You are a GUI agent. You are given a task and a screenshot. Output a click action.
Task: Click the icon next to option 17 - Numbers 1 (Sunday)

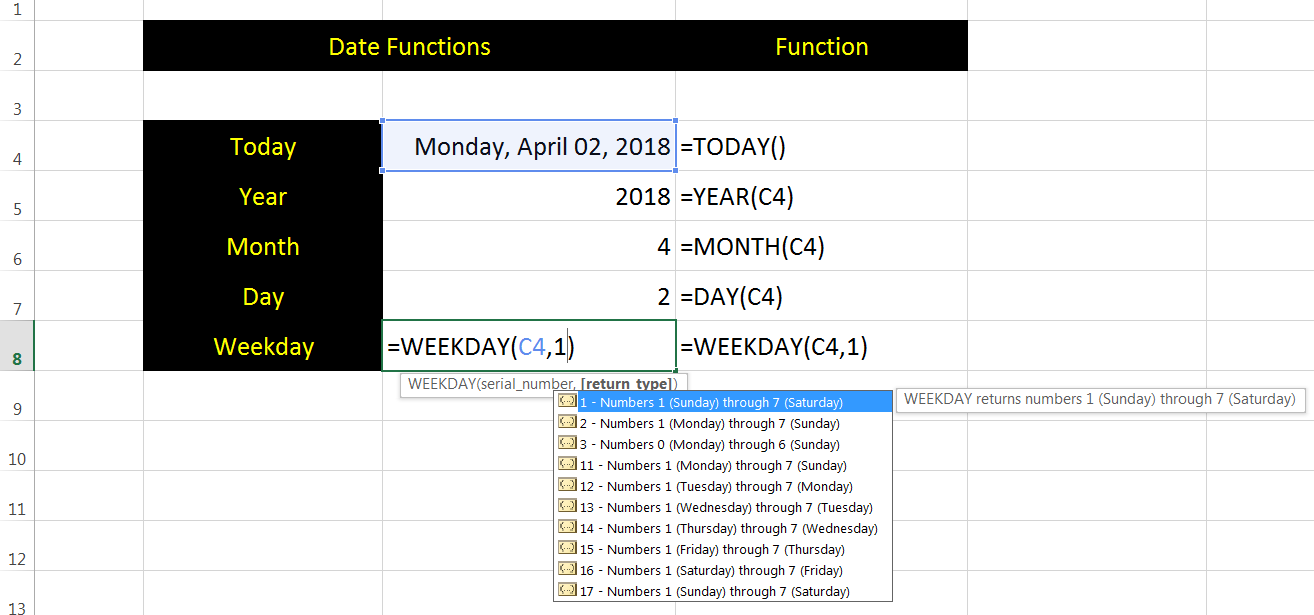point(567,591)
